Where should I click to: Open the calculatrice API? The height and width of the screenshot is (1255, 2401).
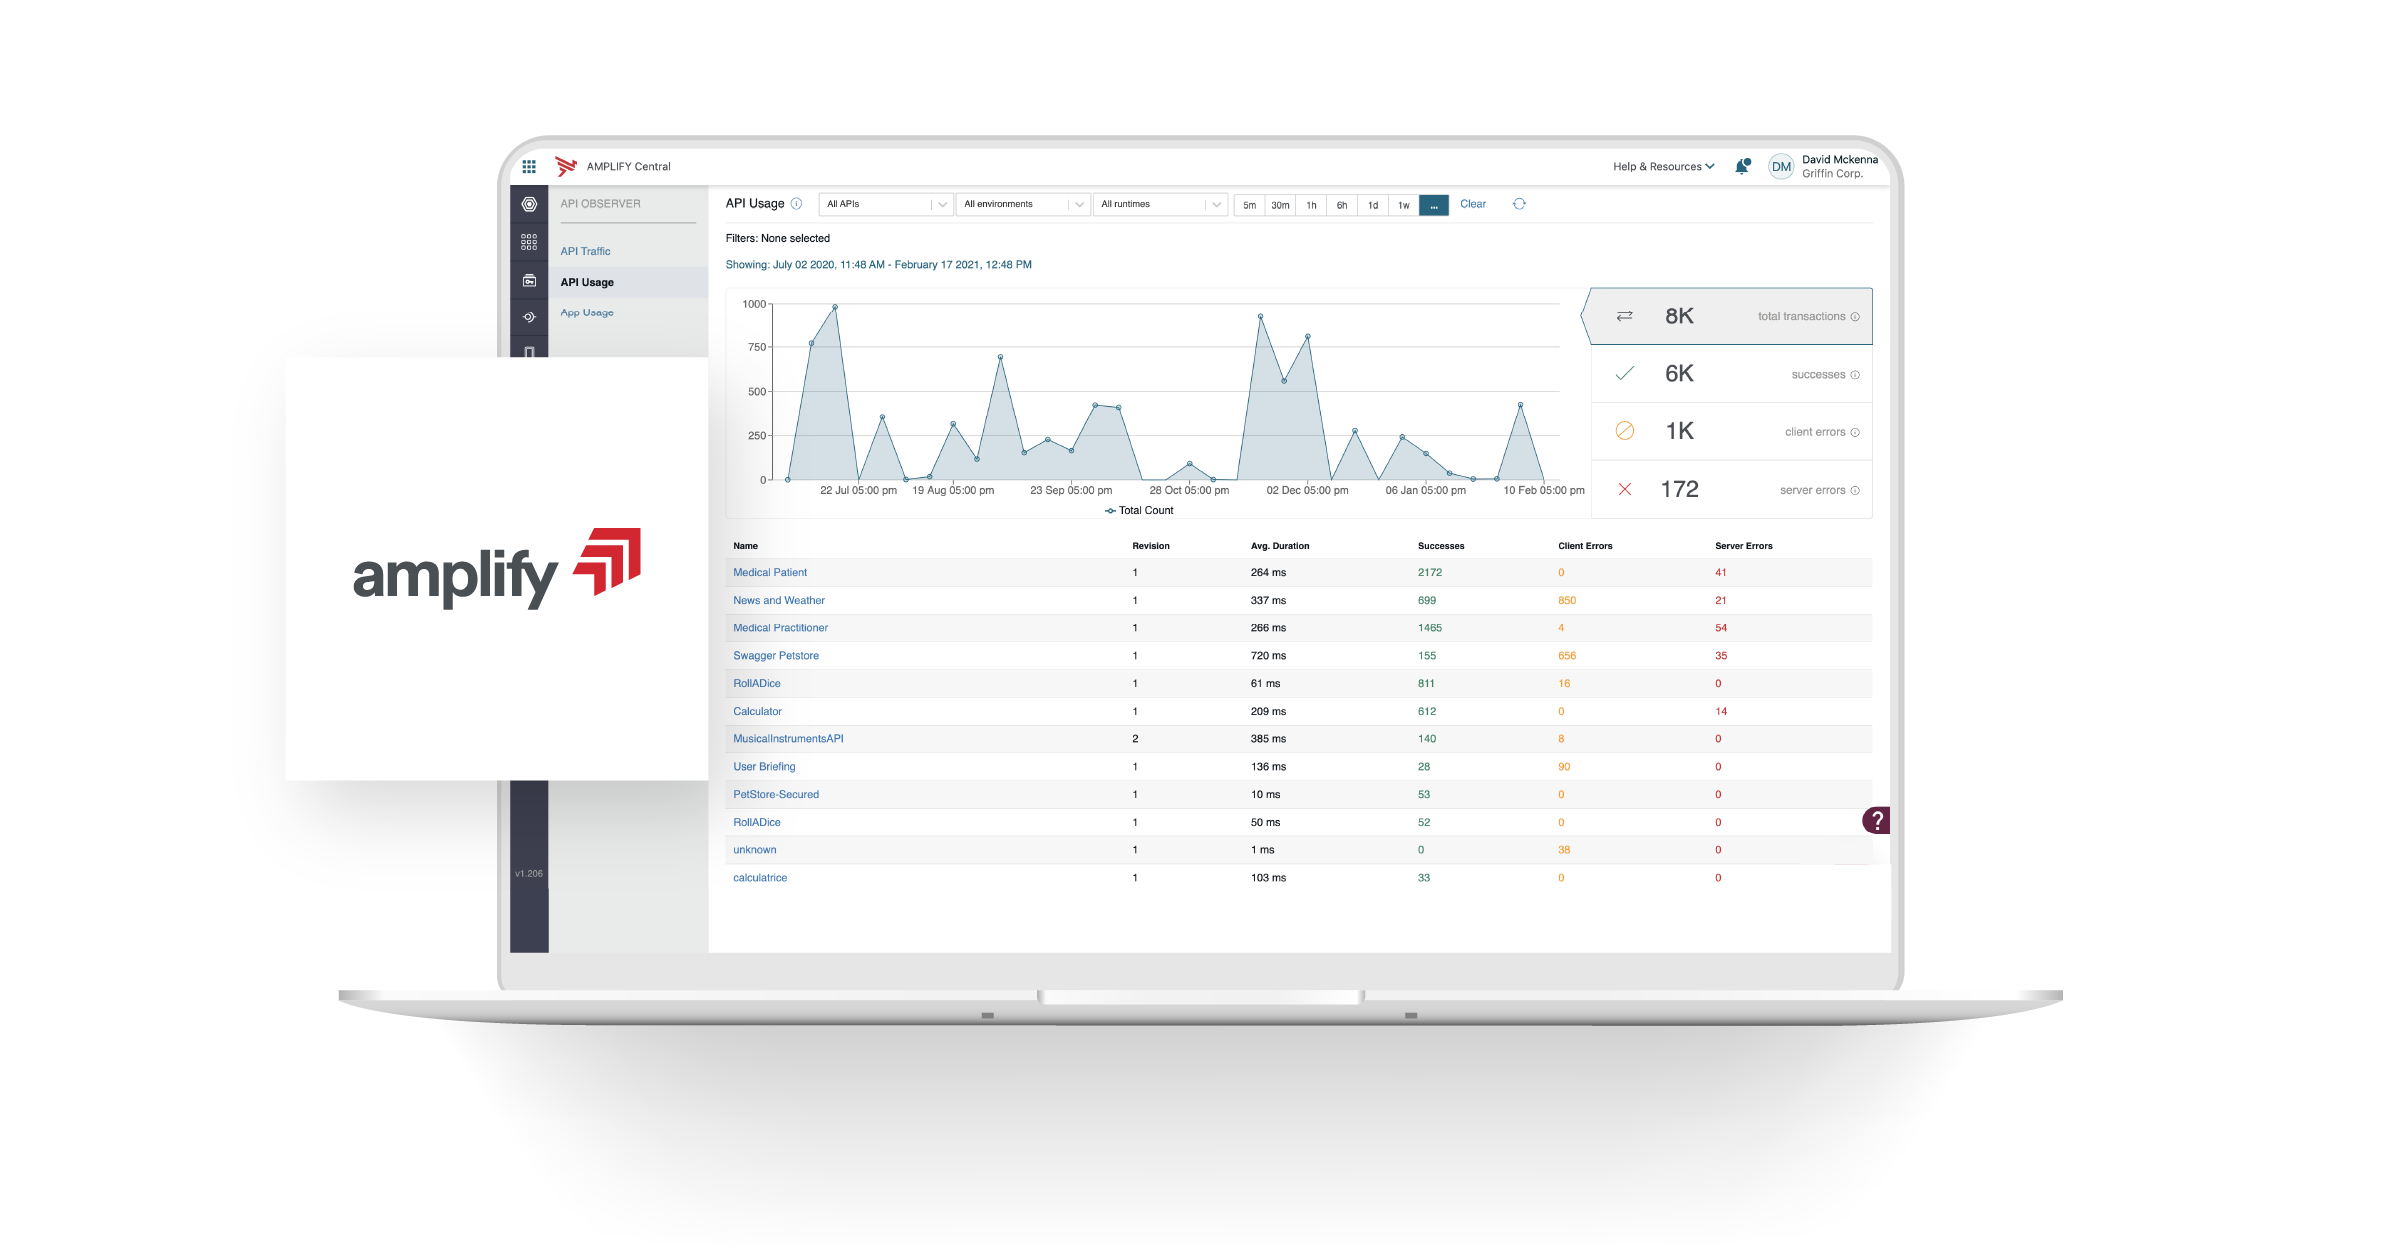click(x=760, y=878)
